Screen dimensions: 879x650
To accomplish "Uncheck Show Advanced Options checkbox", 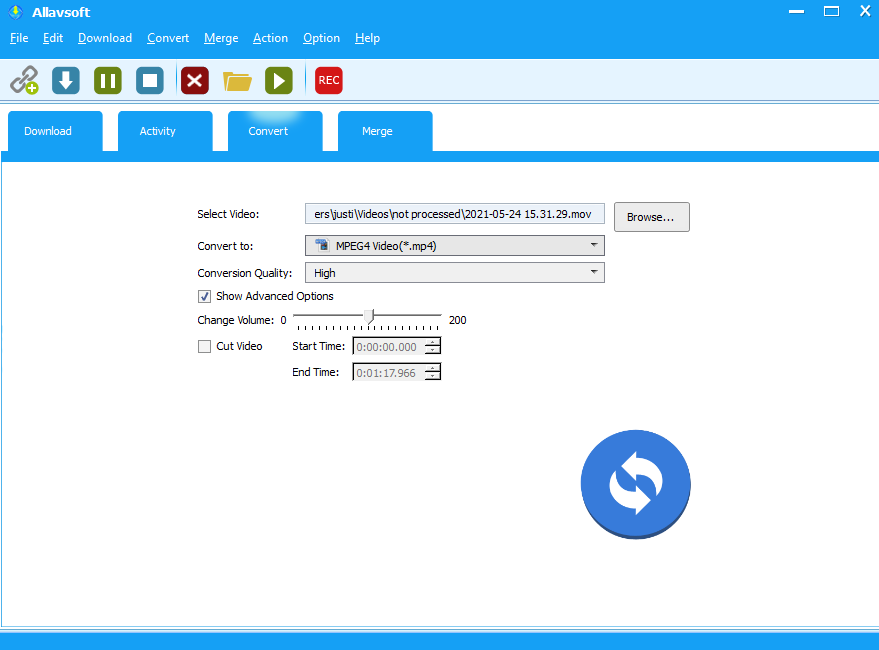I will pyautogui.click(x=205, y=297).
